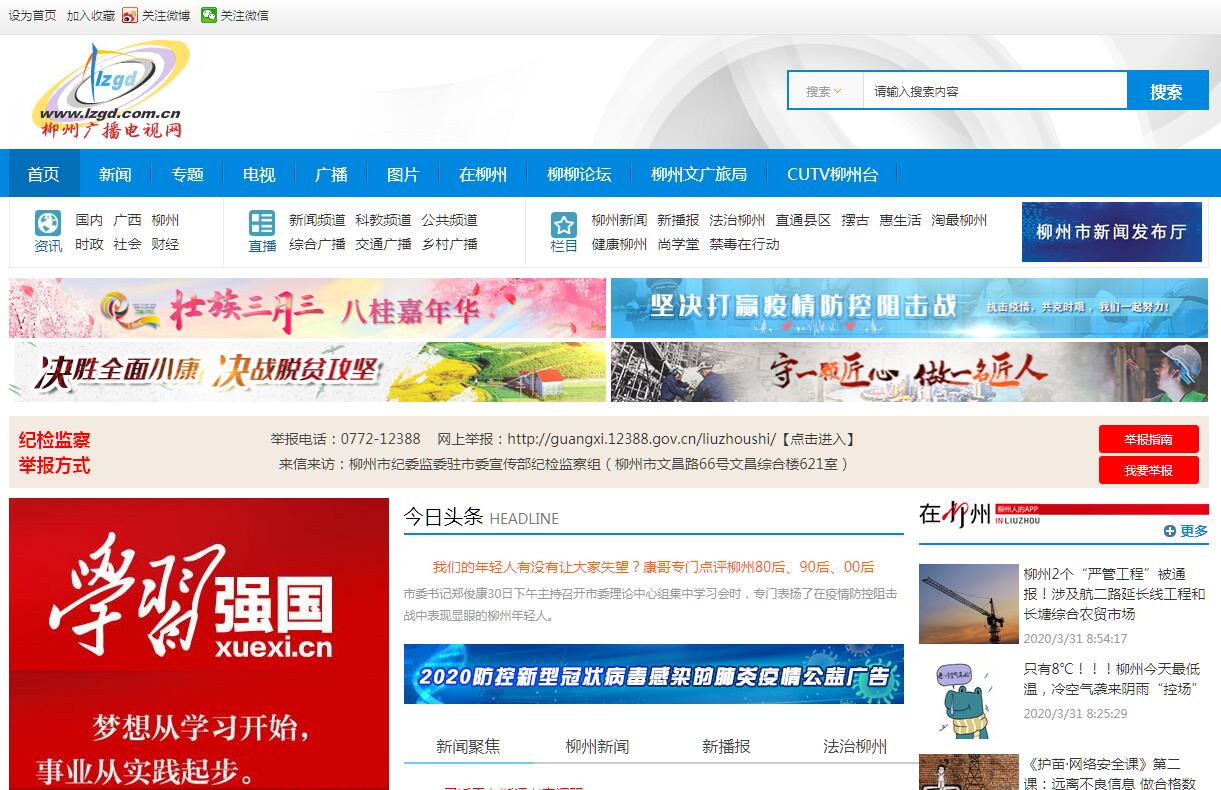
Task: Open the headline about 柳州80后、90后、00后
Action: pyautogui.click(x=653, y=566)
